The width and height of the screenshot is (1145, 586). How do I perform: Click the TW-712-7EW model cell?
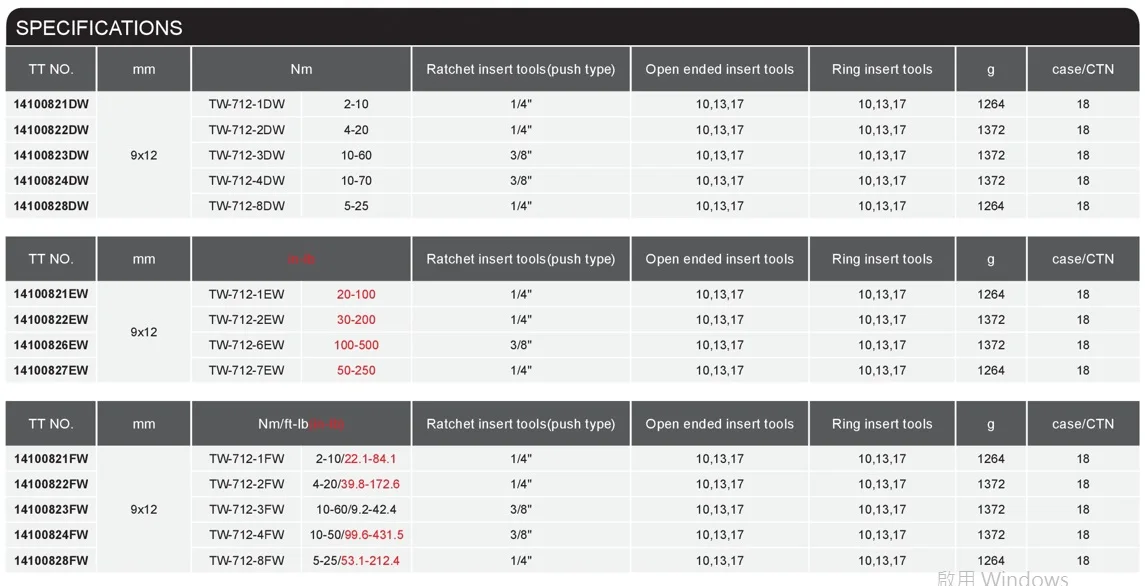pyautogui.click(x=246, y=370)
